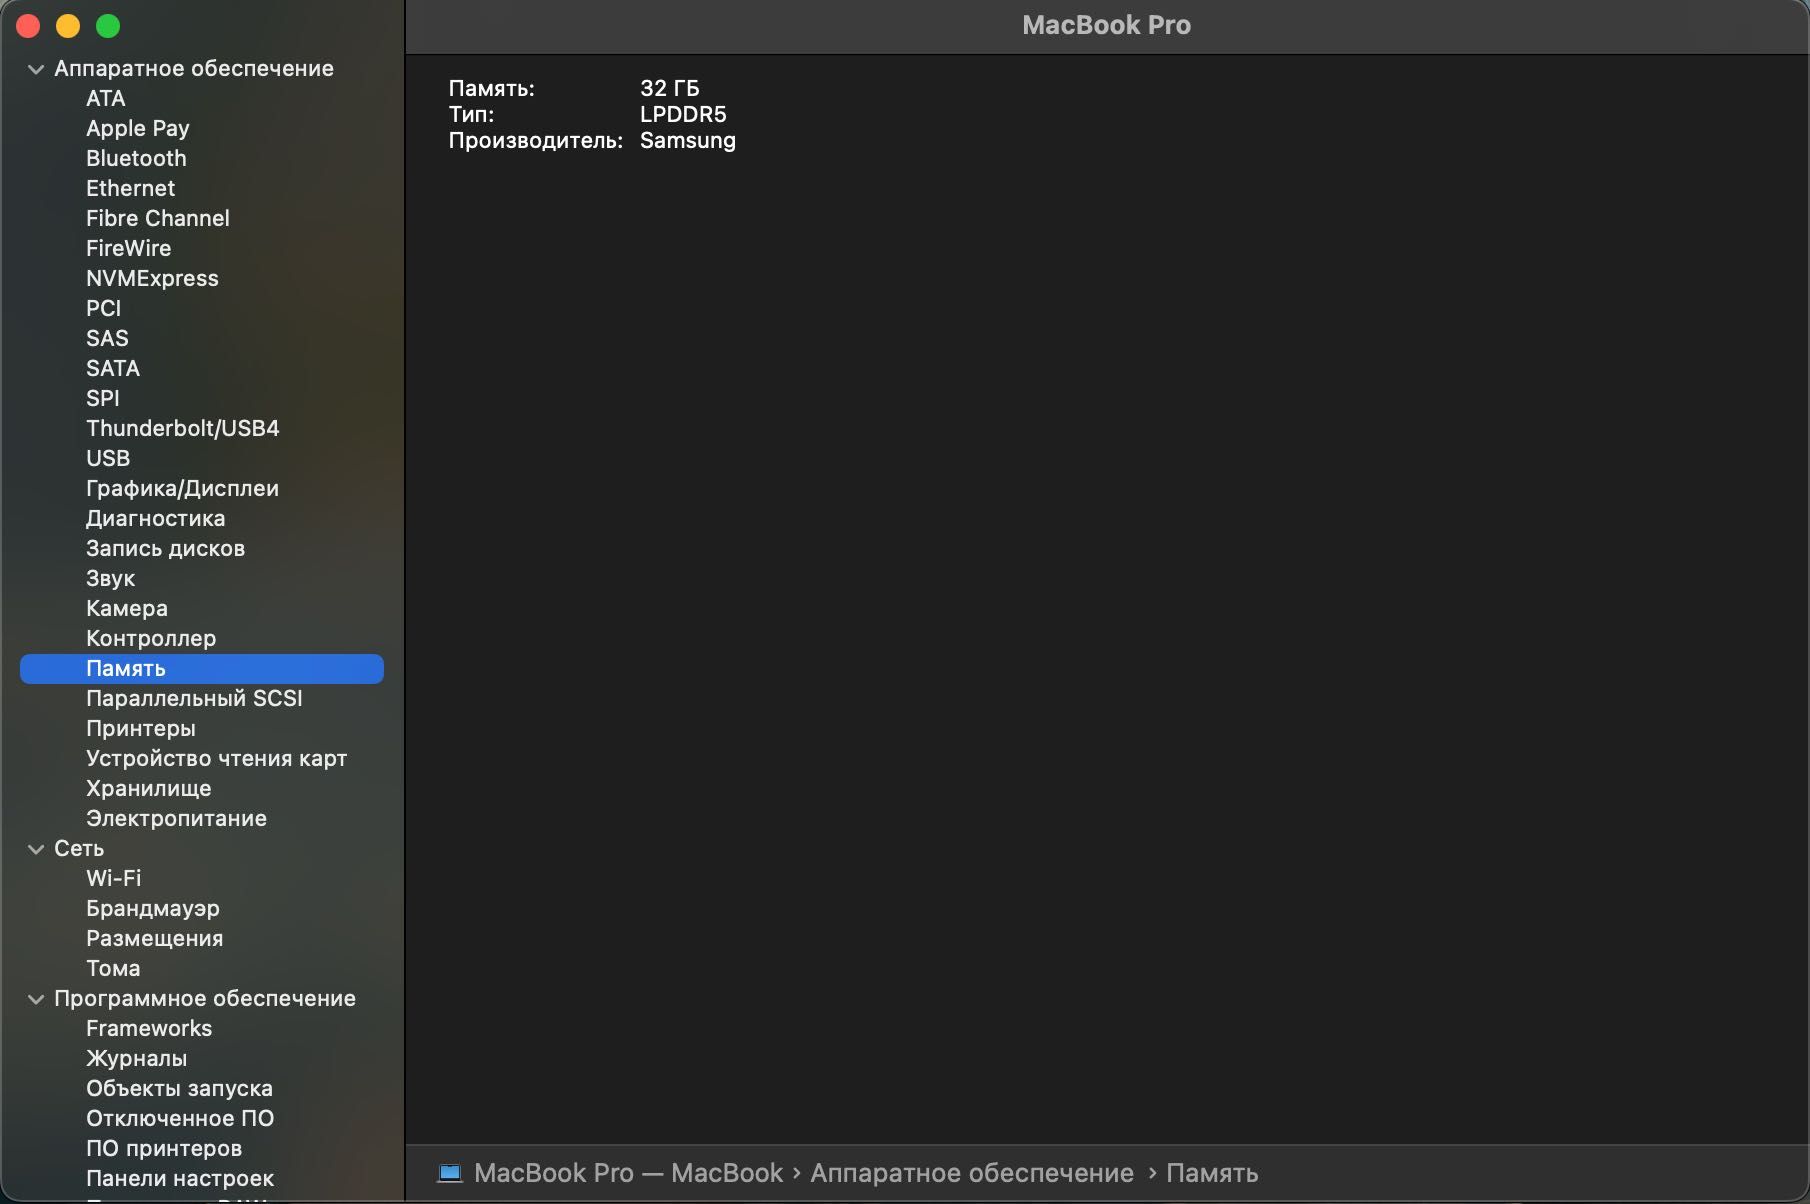Screen dimensions: 1810x1204
Task: Select Размещения in the network list
Action: (x=155, y=938)
